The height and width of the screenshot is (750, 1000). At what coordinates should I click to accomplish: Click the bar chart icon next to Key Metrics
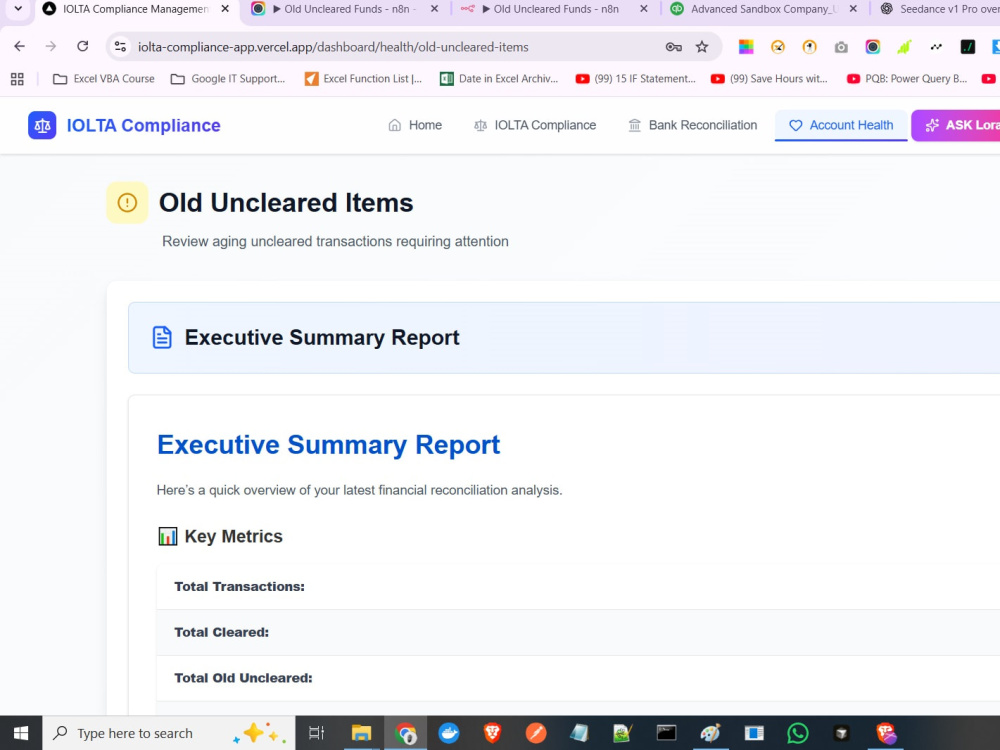[168, 536]
